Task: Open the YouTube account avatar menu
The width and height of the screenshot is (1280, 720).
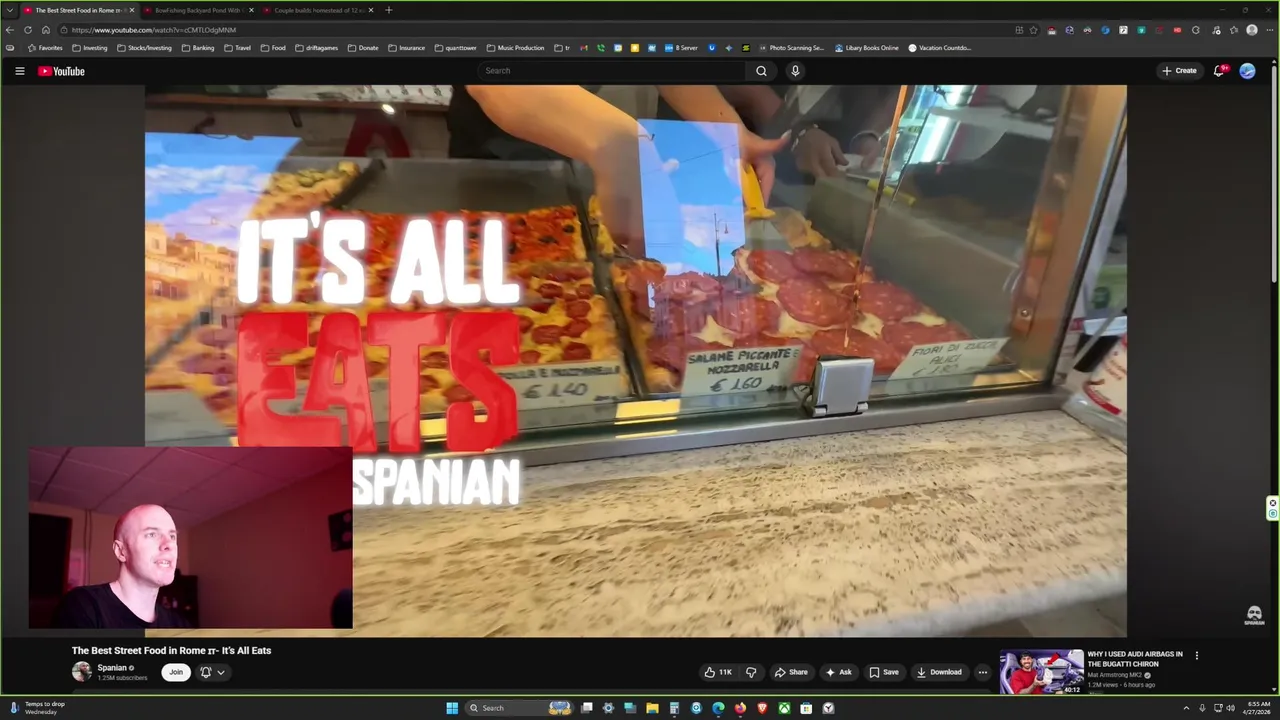Action: pyautogui.click(x=1247, y=71)
